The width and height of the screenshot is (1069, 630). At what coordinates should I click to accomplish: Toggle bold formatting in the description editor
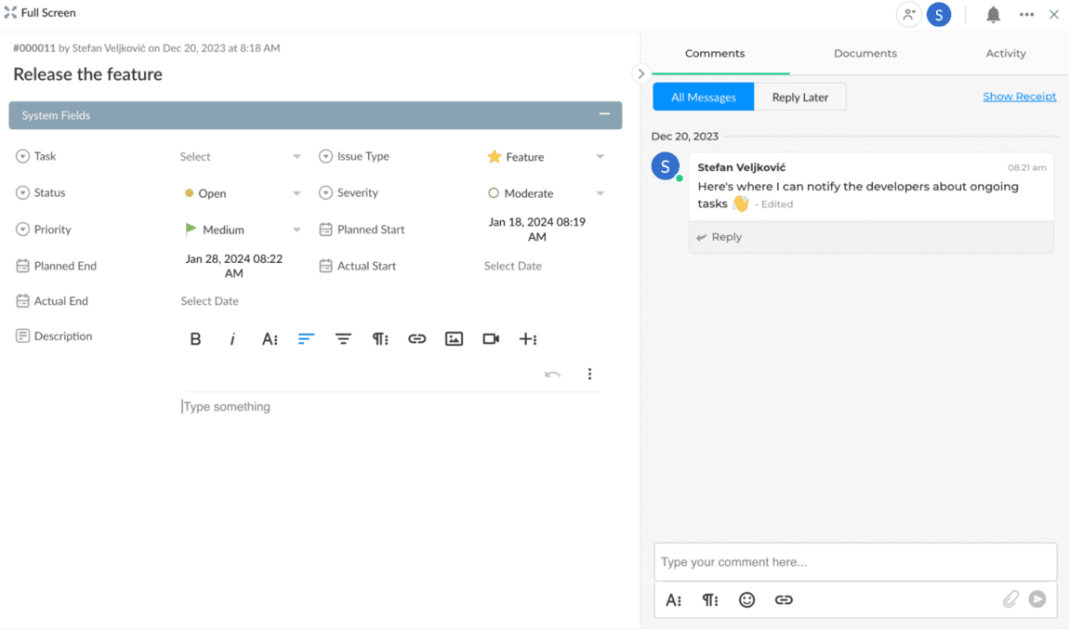tap(195, 339)
